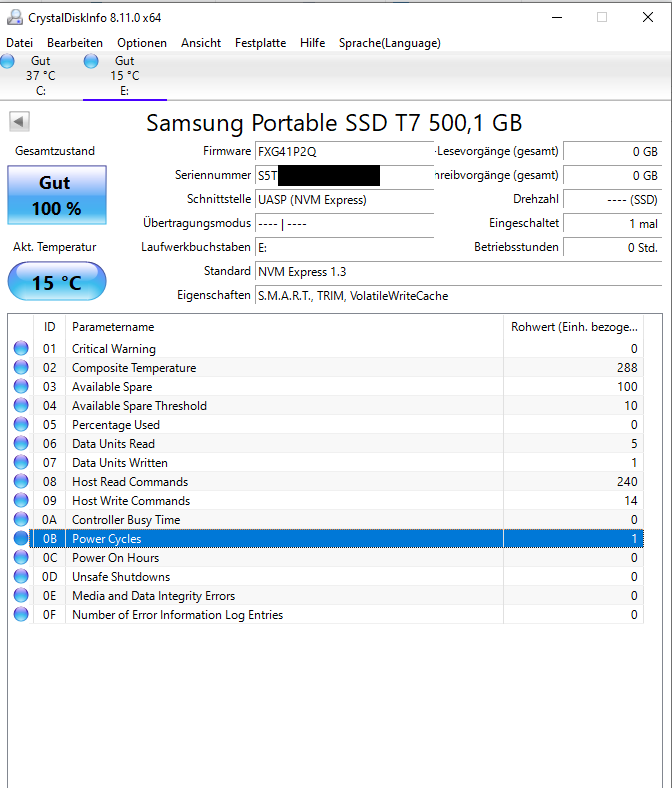Open the Bearbeiten menu
Viewport: 672px width, 788px height.
click(75, 43)
